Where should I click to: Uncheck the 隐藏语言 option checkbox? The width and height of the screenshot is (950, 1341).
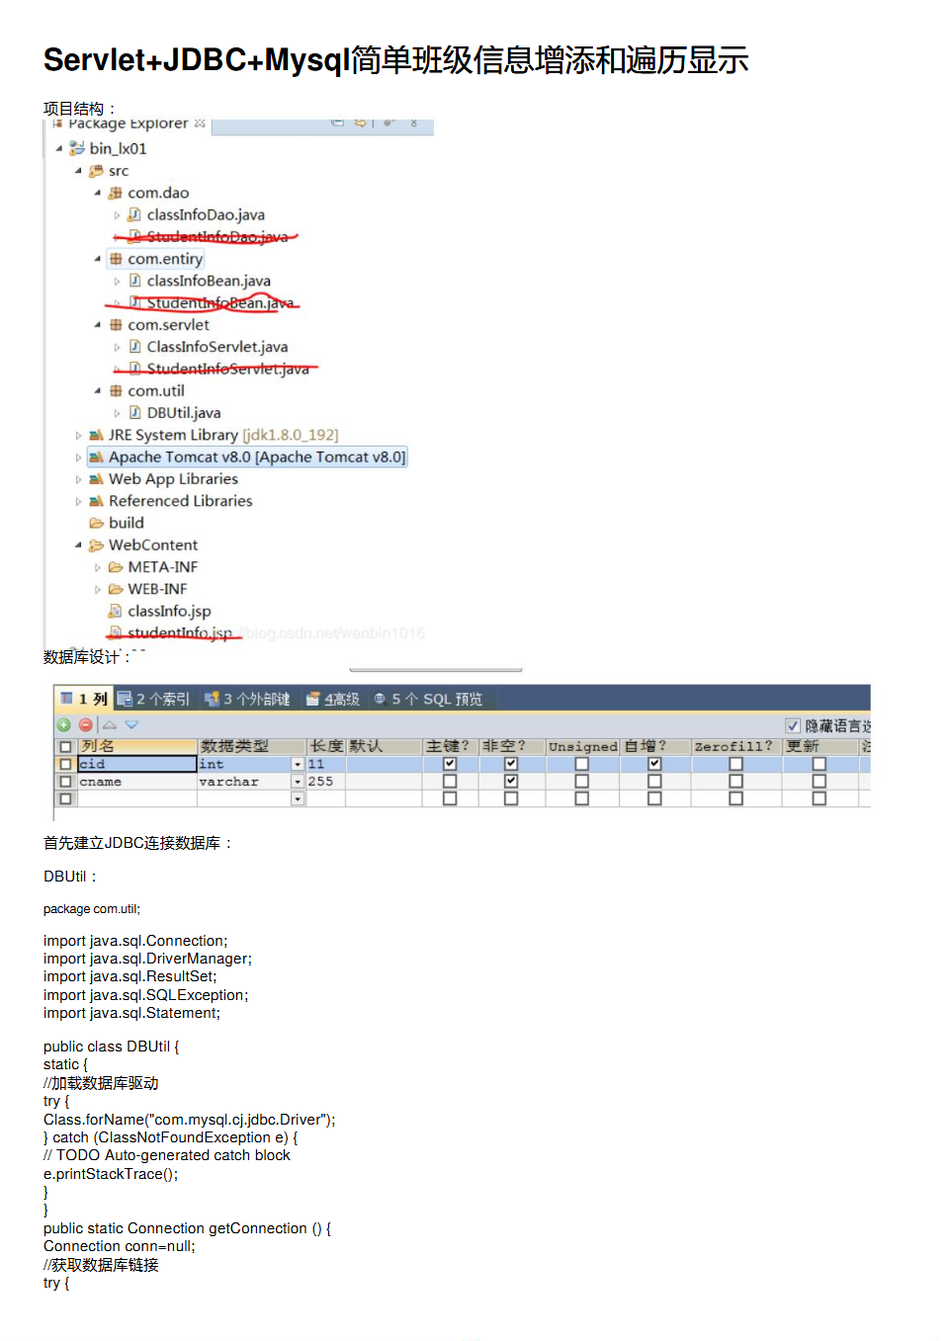pyautogui.click(x=793, y=726)
